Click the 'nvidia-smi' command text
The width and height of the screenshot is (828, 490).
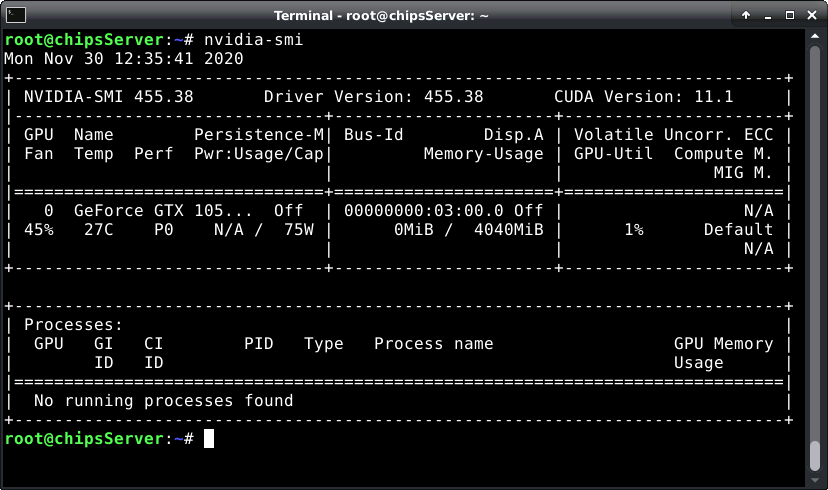point(253,40)
